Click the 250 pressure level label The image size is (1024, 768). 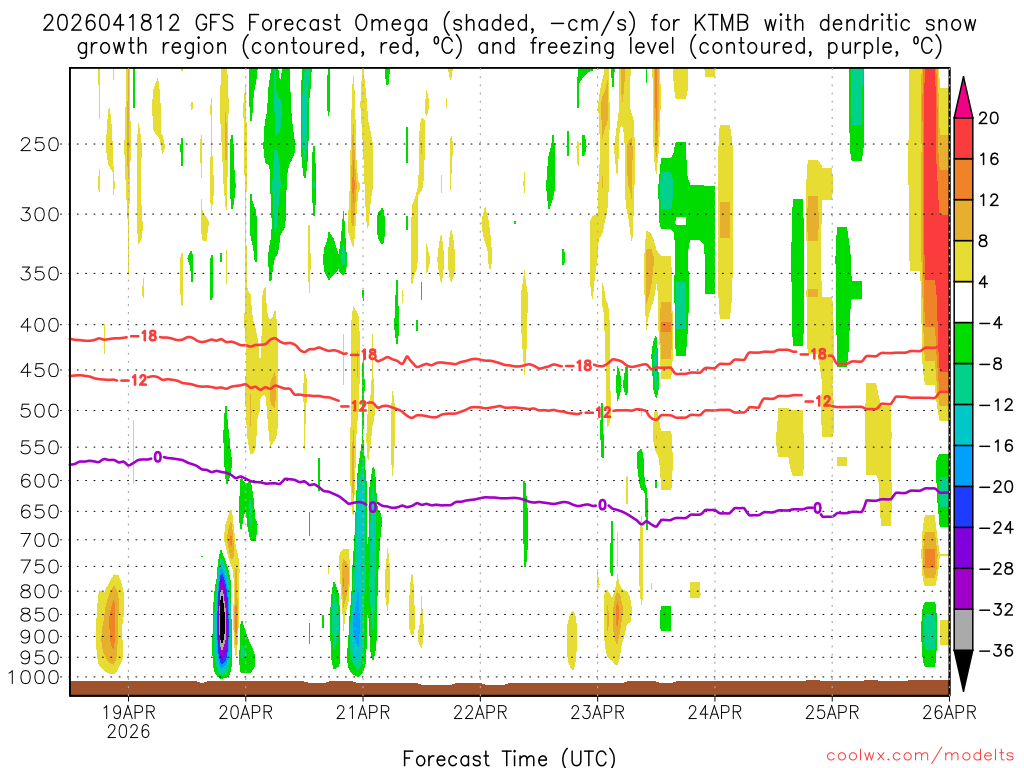tap(40, 144)
